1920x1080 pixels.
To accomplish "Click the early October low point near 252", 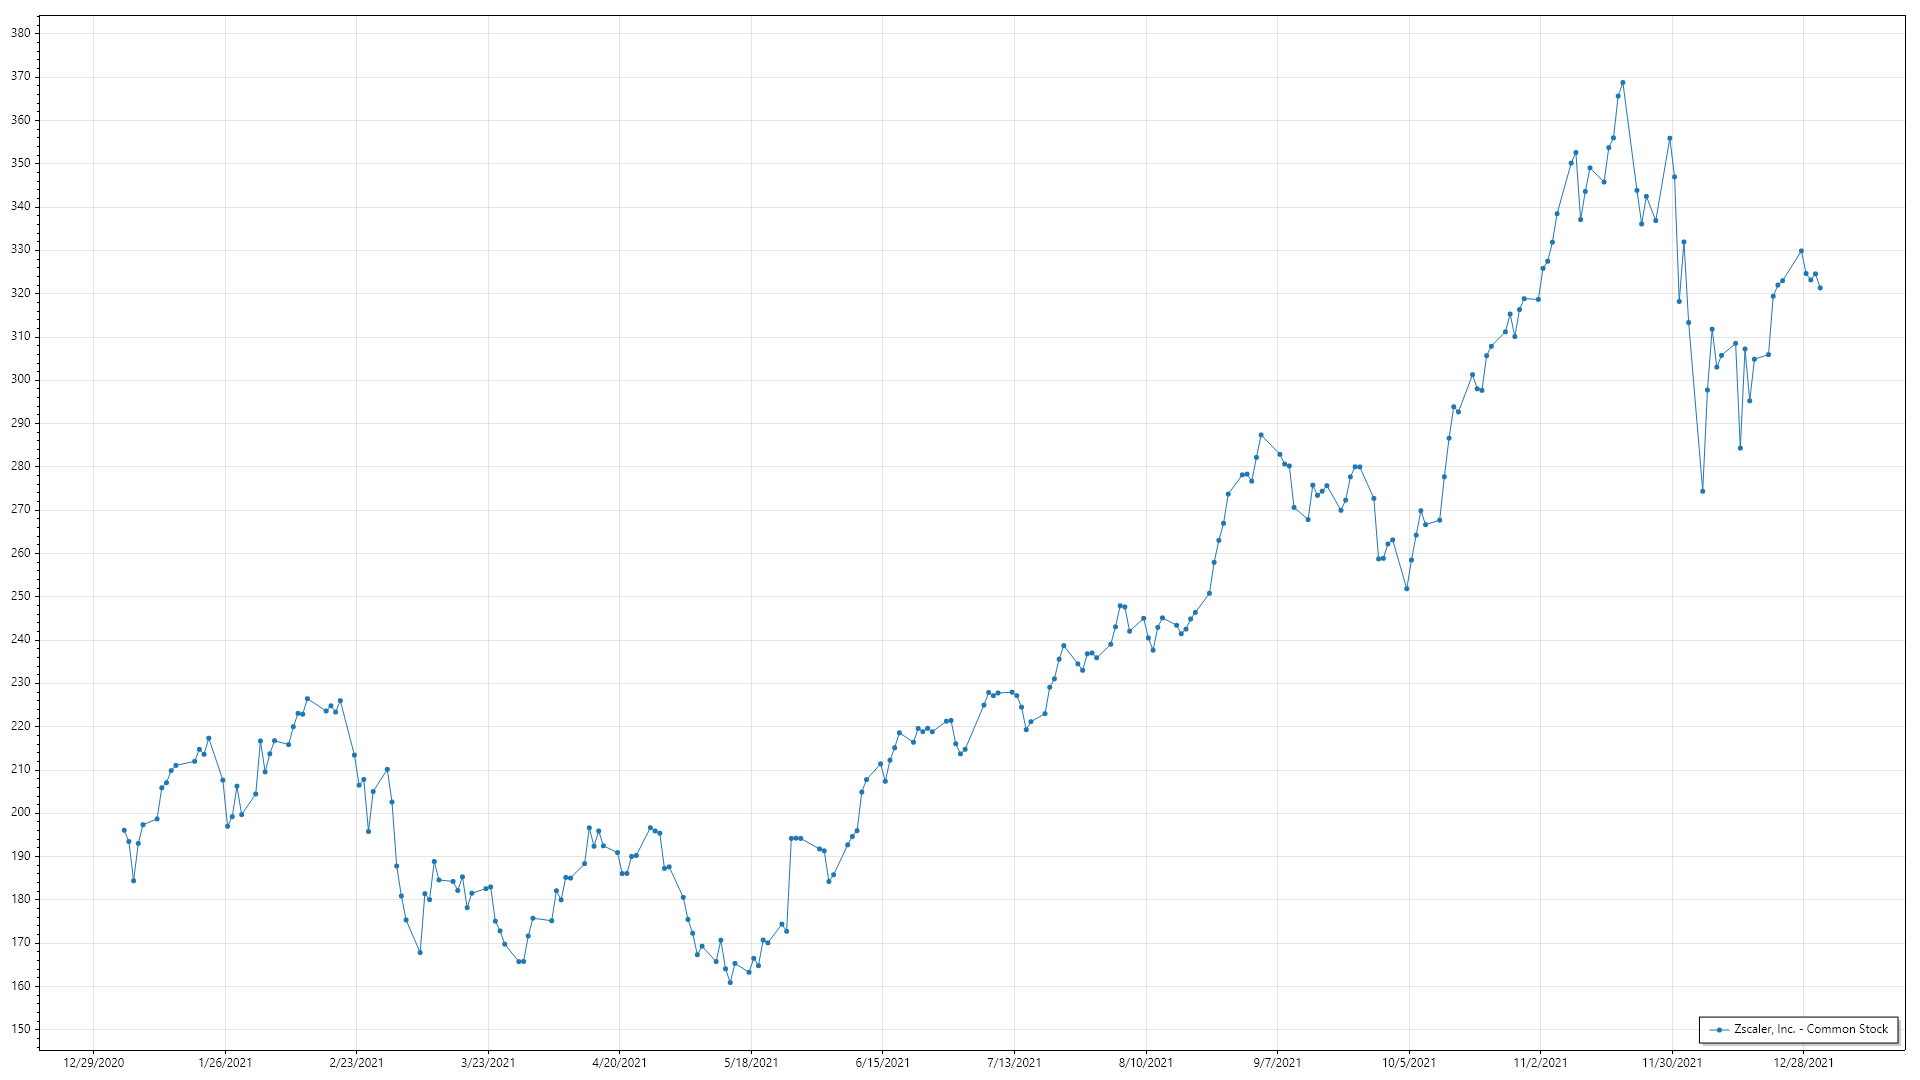I will pyautogui.click(x=1406, y=589).
